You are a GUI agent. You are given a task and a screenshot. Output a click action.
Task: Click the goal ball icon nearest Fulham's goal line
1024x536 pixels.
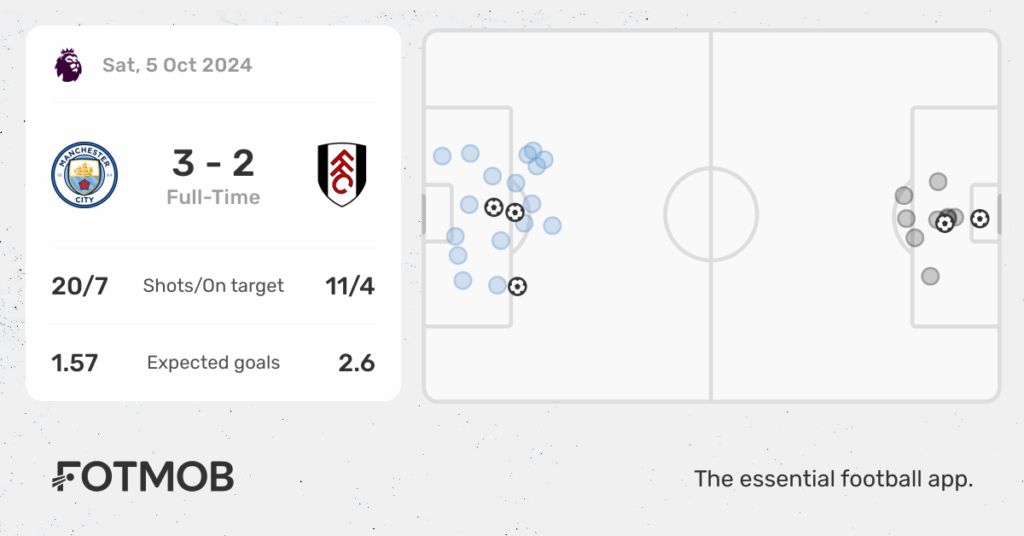click(980, 219)
